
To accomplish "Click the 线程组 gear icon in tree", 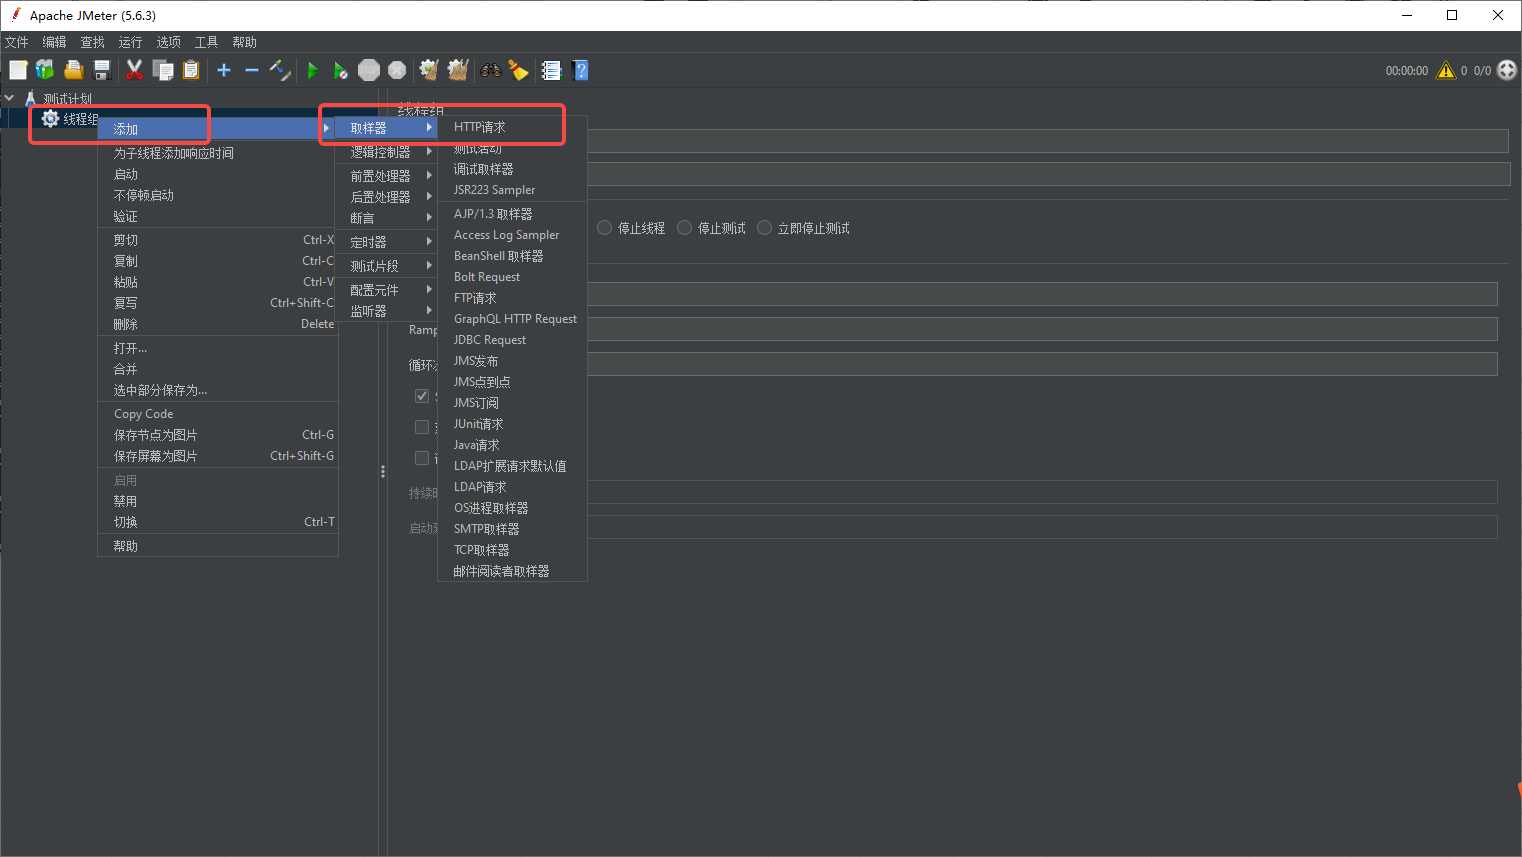I will (x=50, y=119).
